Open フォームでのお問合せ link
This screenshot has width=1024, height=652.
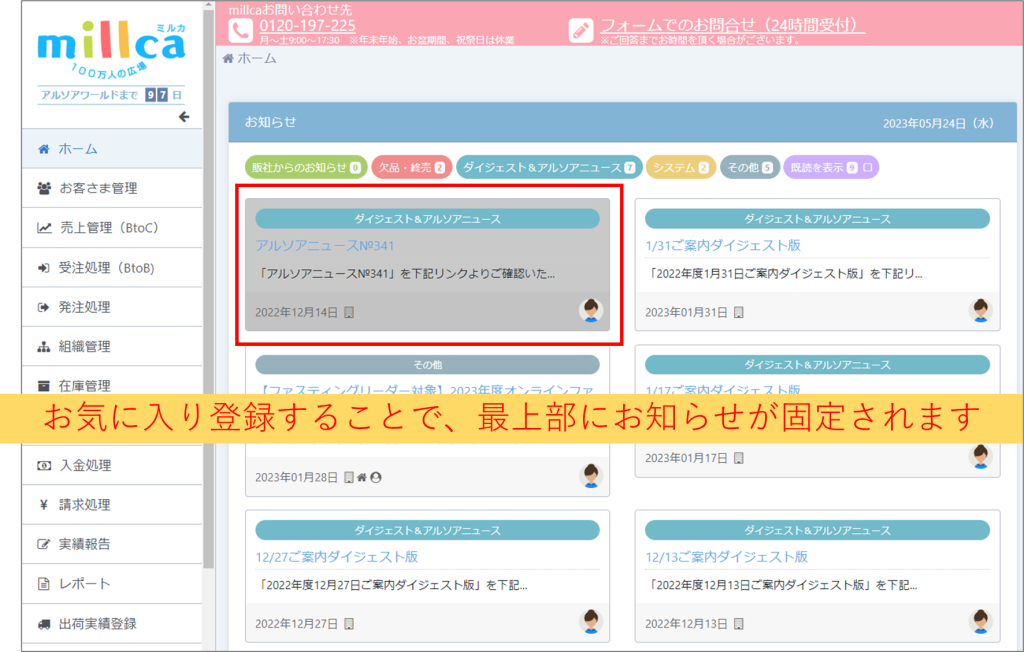732,26
